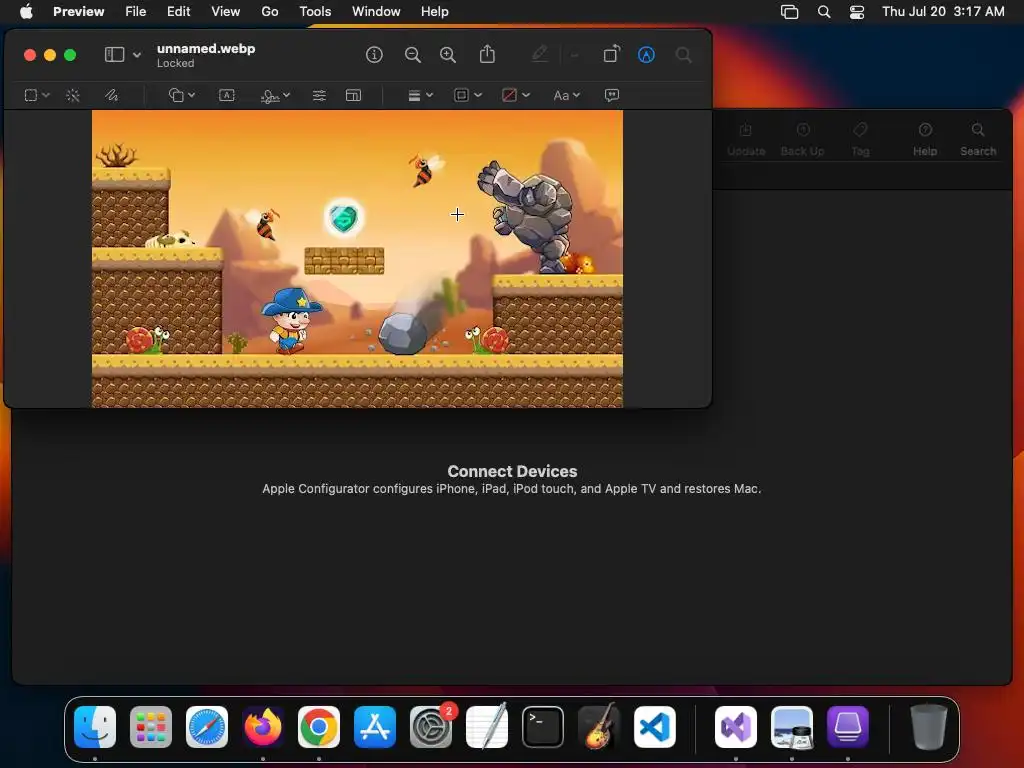Open the Tools menu
Viewport: 1024px width, 768px height.
pyautogui.click(x=315, y=12)
